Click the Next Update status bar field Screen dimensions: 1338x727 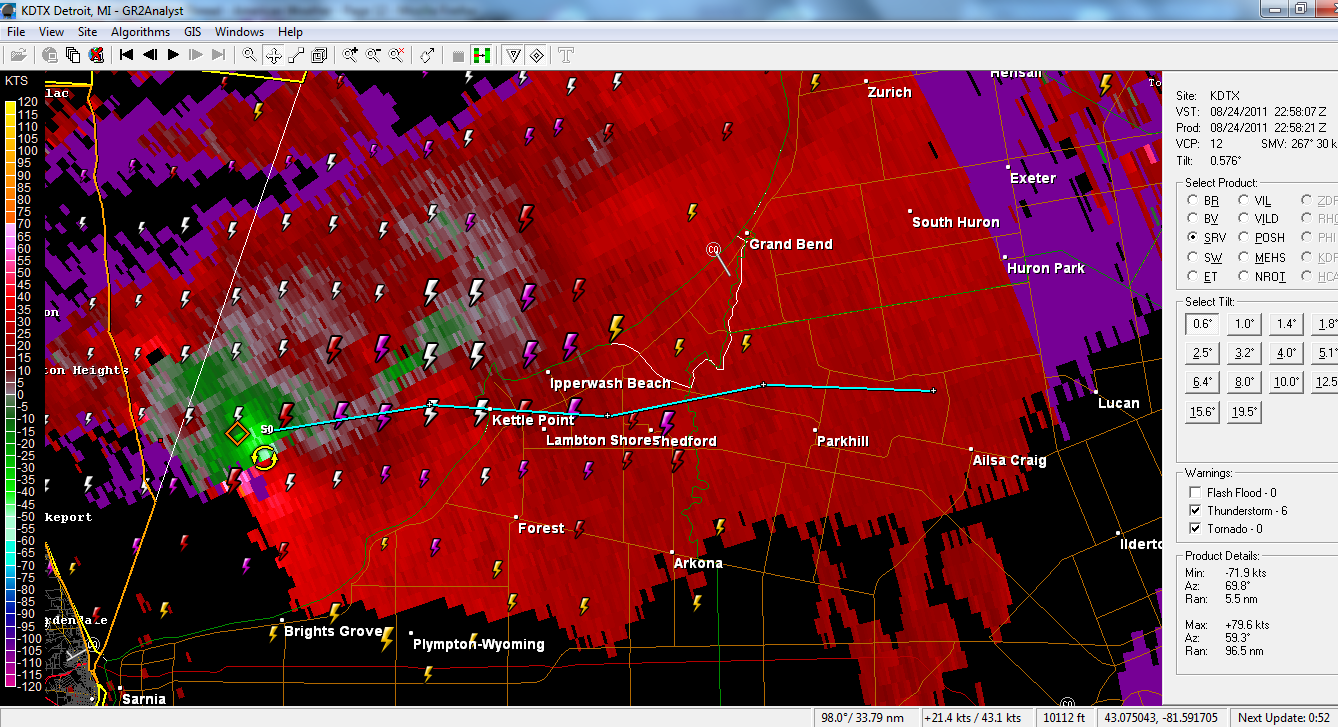coord(1282,717)
